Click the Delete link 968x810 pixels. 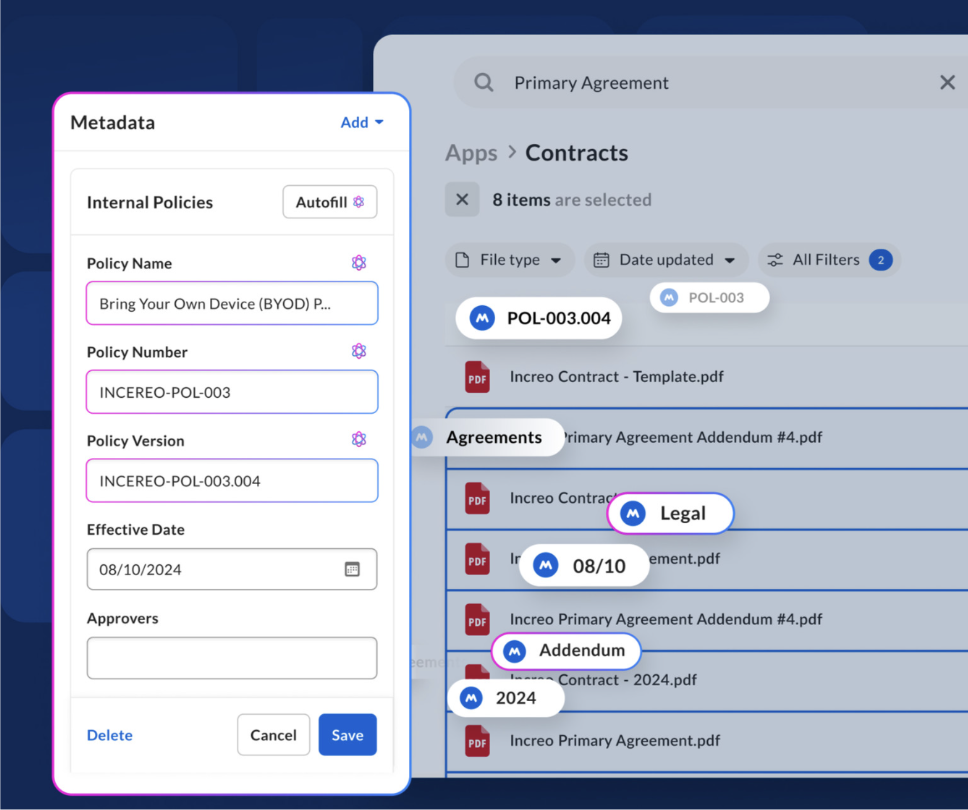point(110,735)
